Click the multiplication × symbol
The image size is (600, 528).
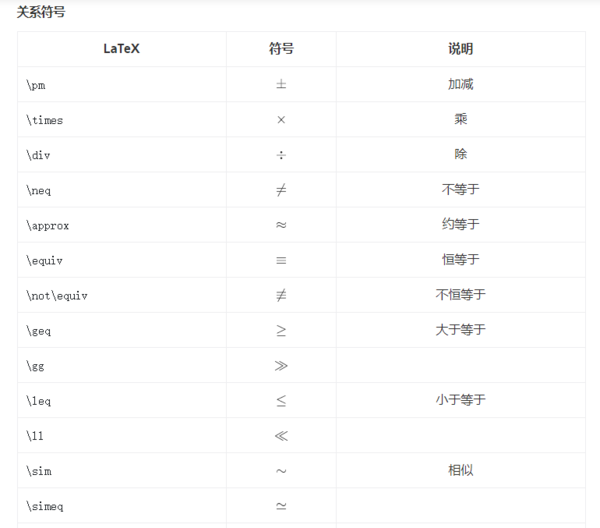281,120
